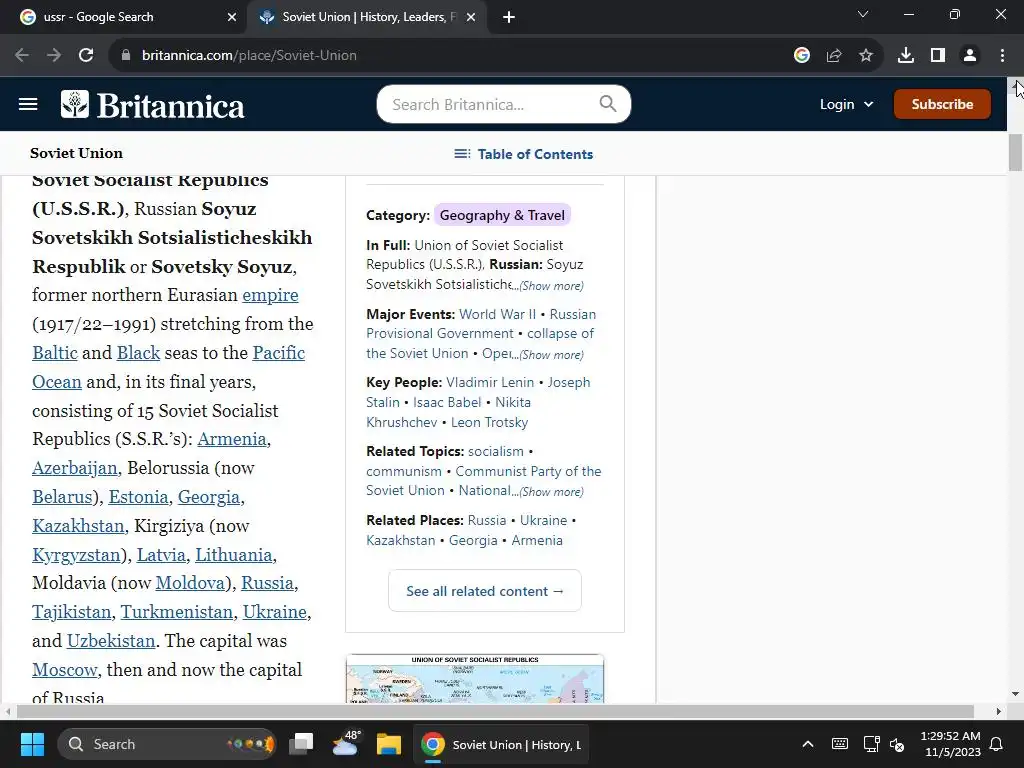Open the Ukraine link under Related Places
Screen dimensions: 1024x768
543,520
